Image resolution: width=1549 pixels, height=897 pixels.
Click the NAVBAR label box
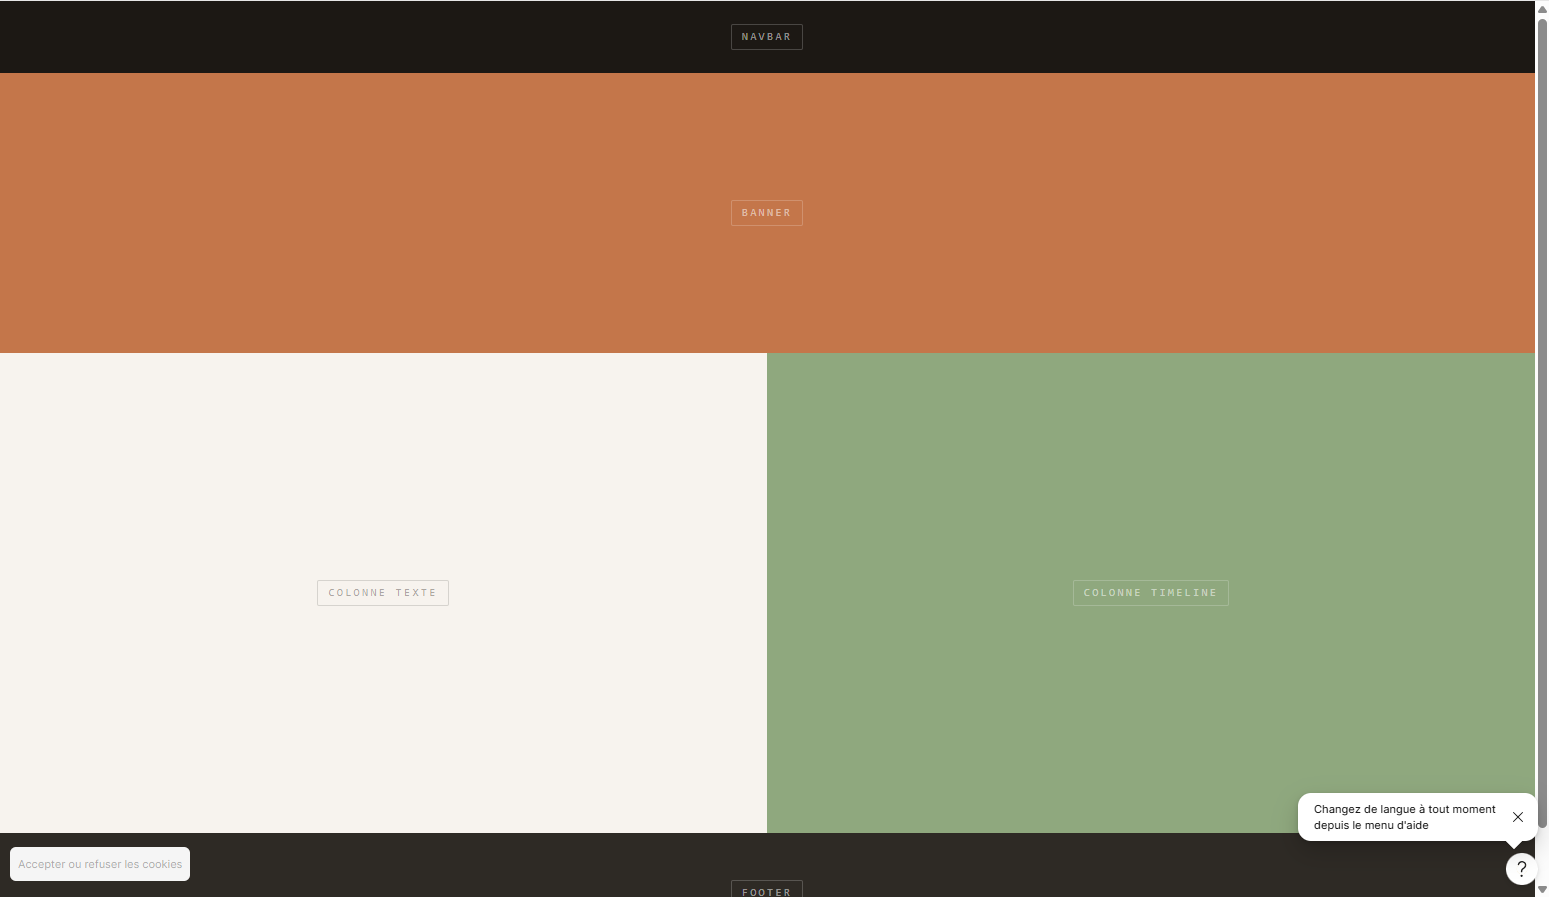point(766,37)
